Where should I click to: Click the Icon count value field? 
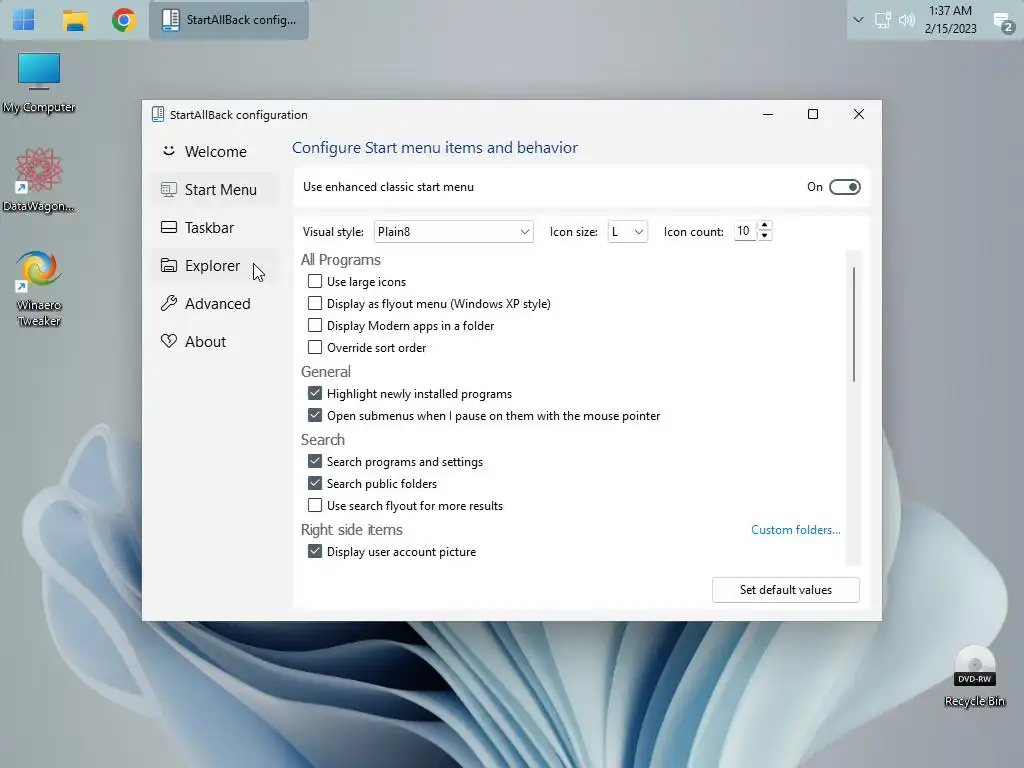(744, 231)
